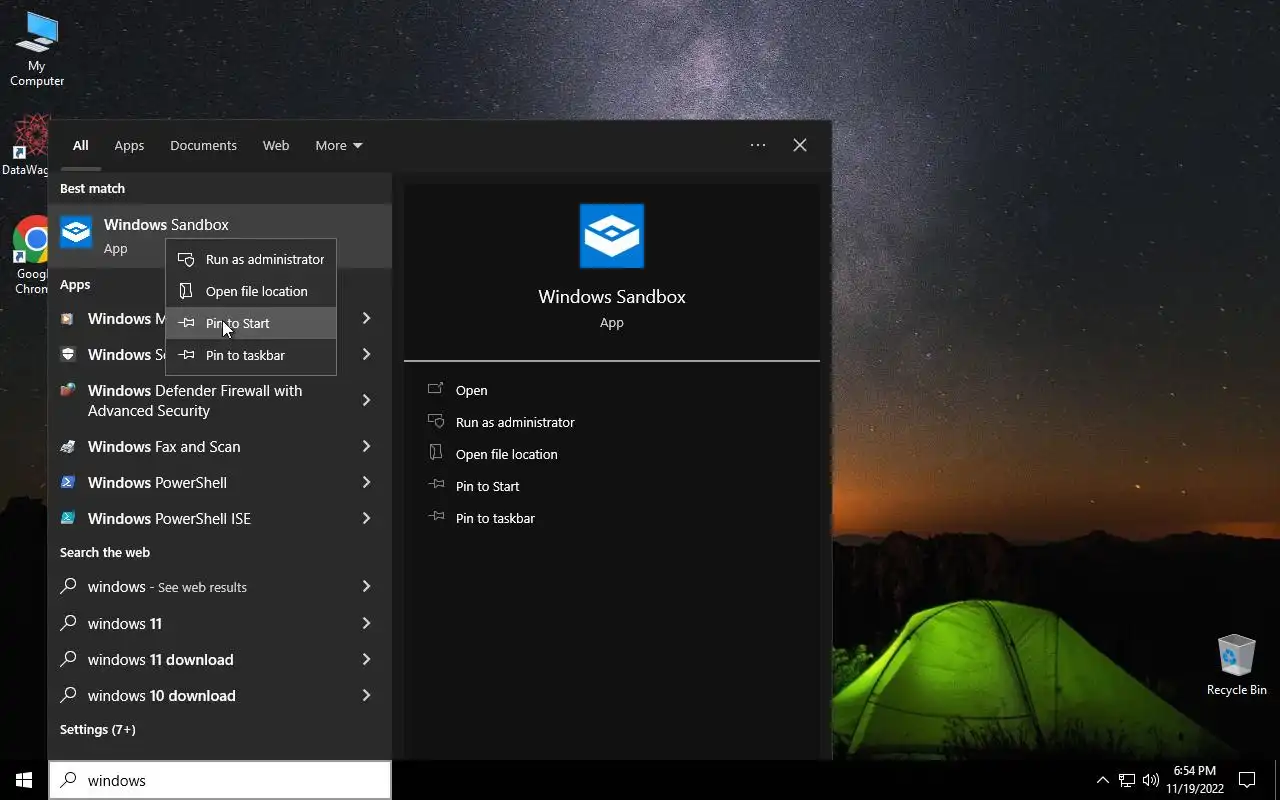Expand the 'windows 10 download' arrow
Image resolution: width=1280 pixels, height=800 pixels.
coord(366,695)
